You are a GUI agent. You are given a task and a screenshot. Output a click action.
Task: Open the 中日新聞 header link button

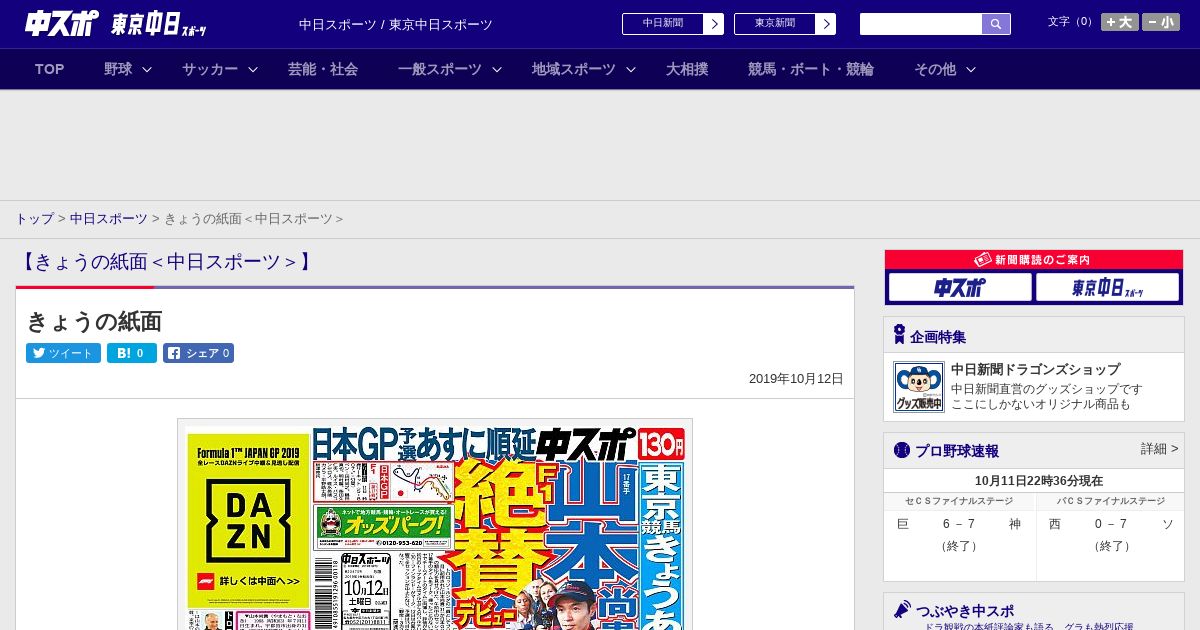[673, 24]
